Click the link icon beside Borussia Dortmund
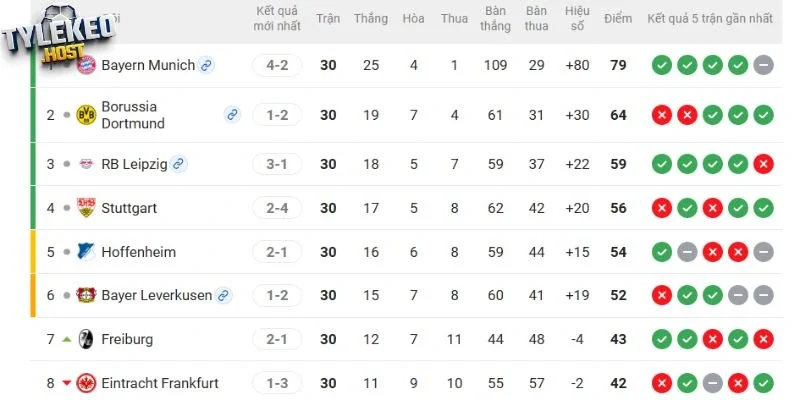The height and width of the screenshot is (400, 800). tap(232, 115)
